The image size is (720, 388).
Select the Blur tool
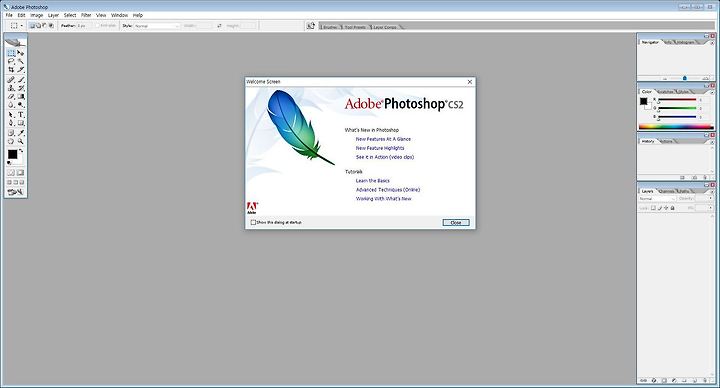coord(11,105)
